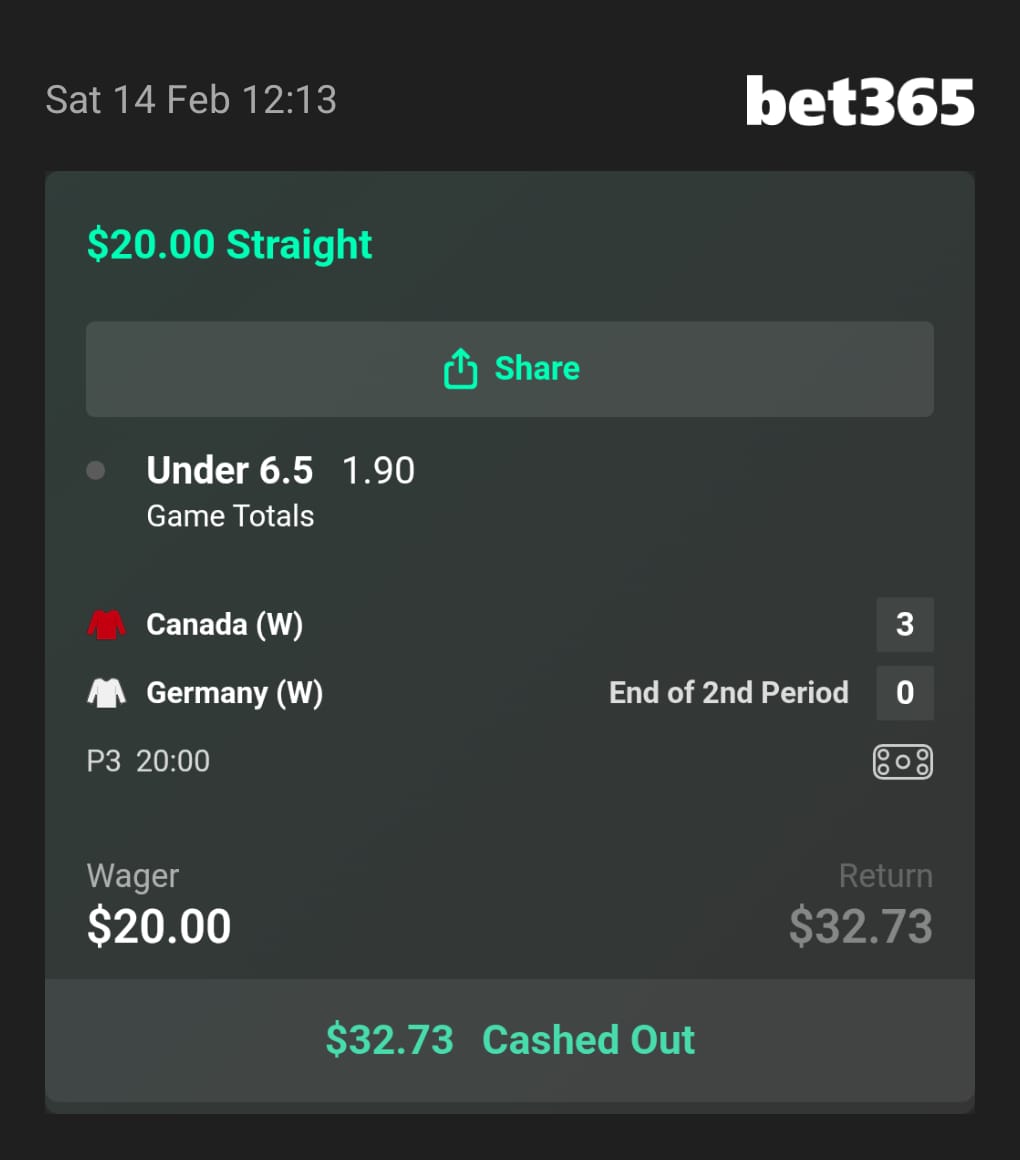1020x1160 pixels.
Task: Click the 1.90 odds value
Action: point(378,470)
